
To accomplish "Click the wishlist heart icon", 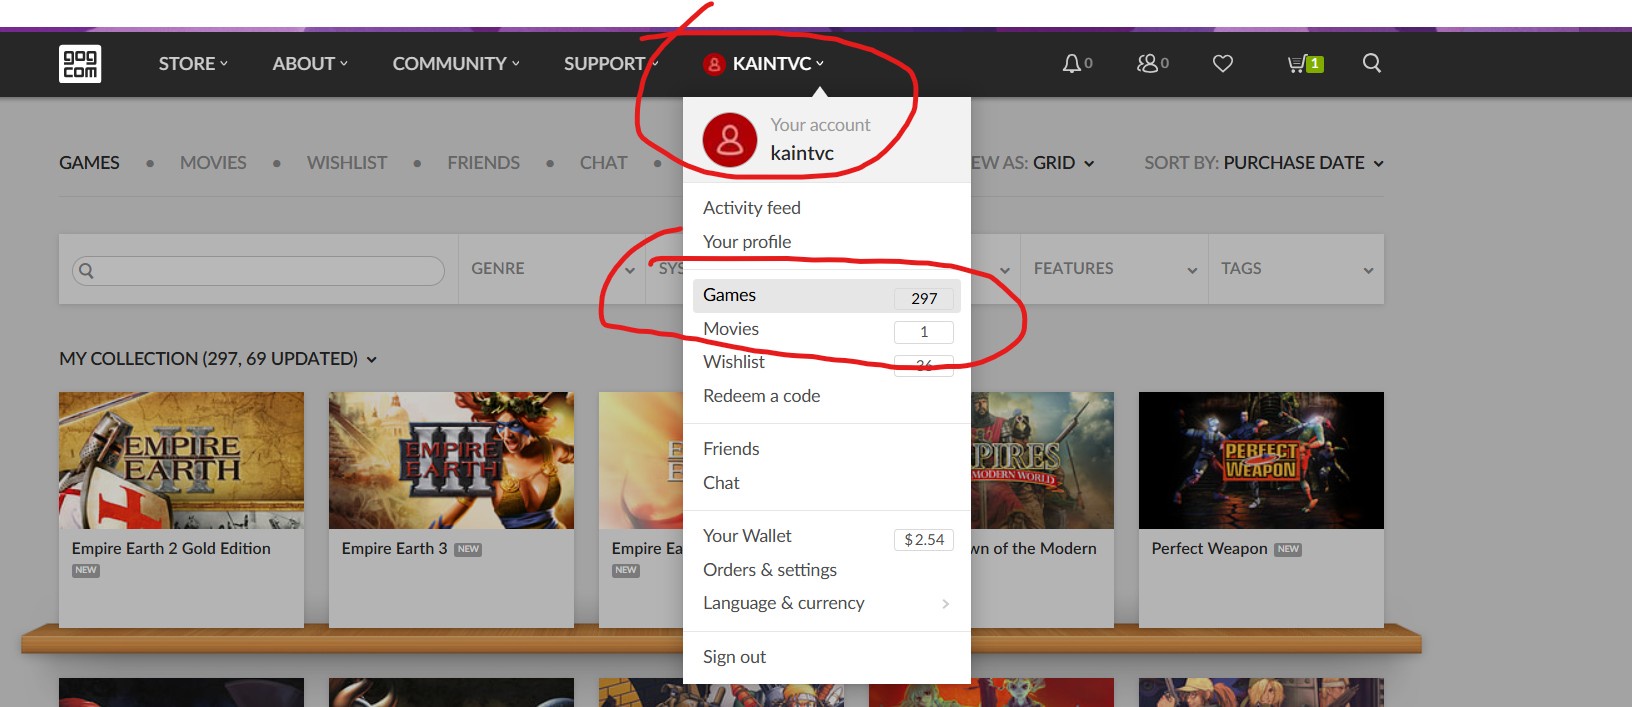I will coord(1223,64).
